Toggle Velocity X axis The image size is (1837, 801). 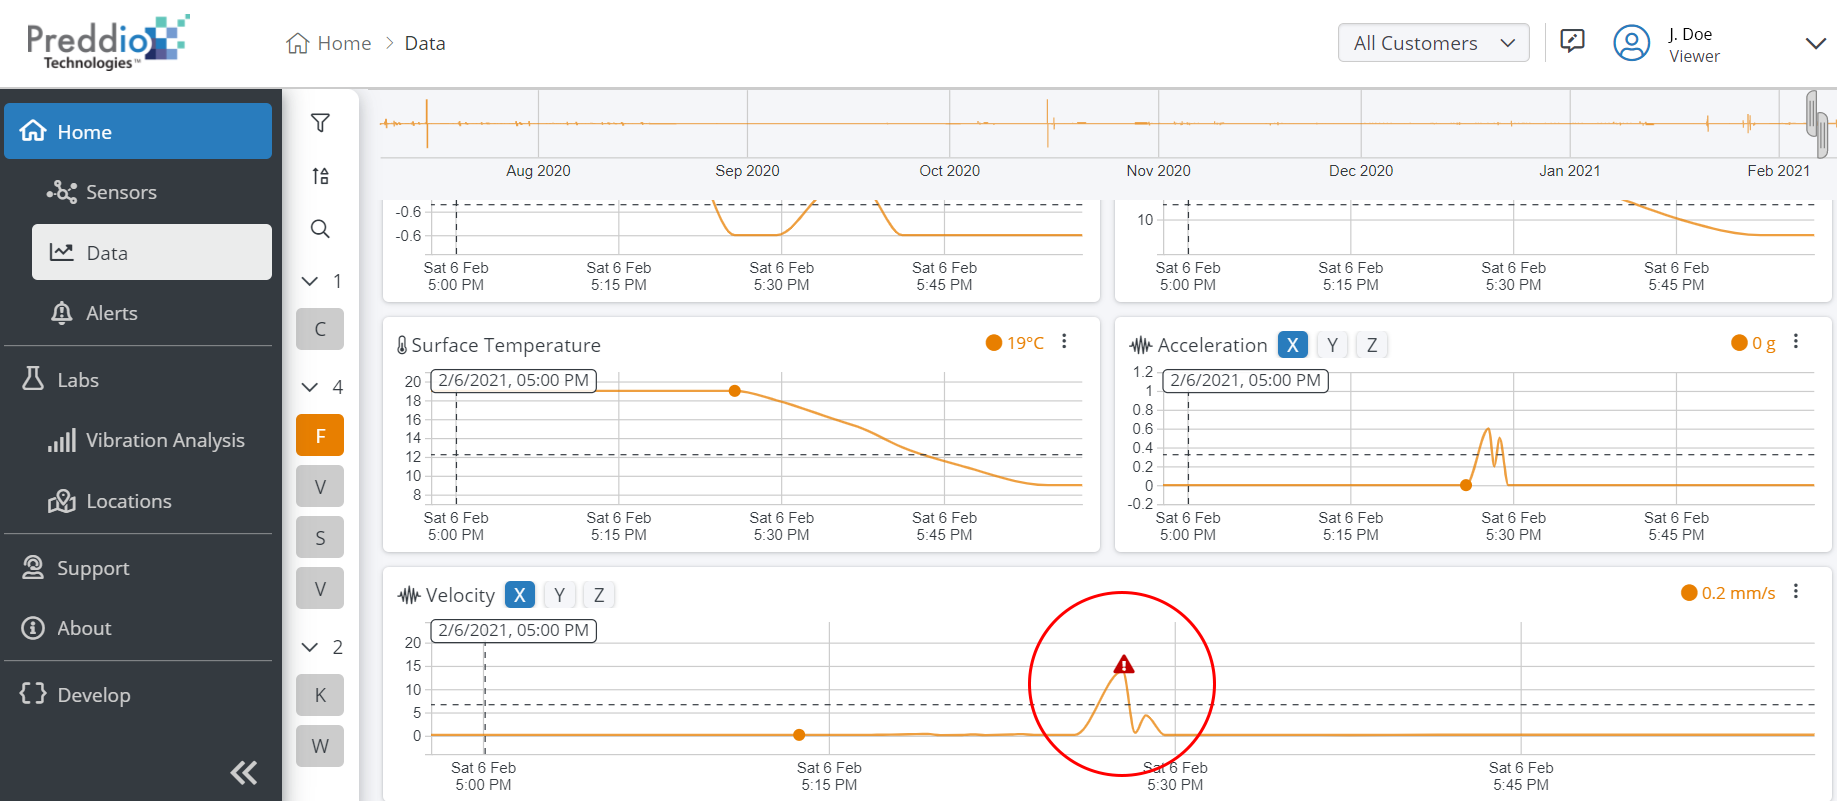coord(520,595)
